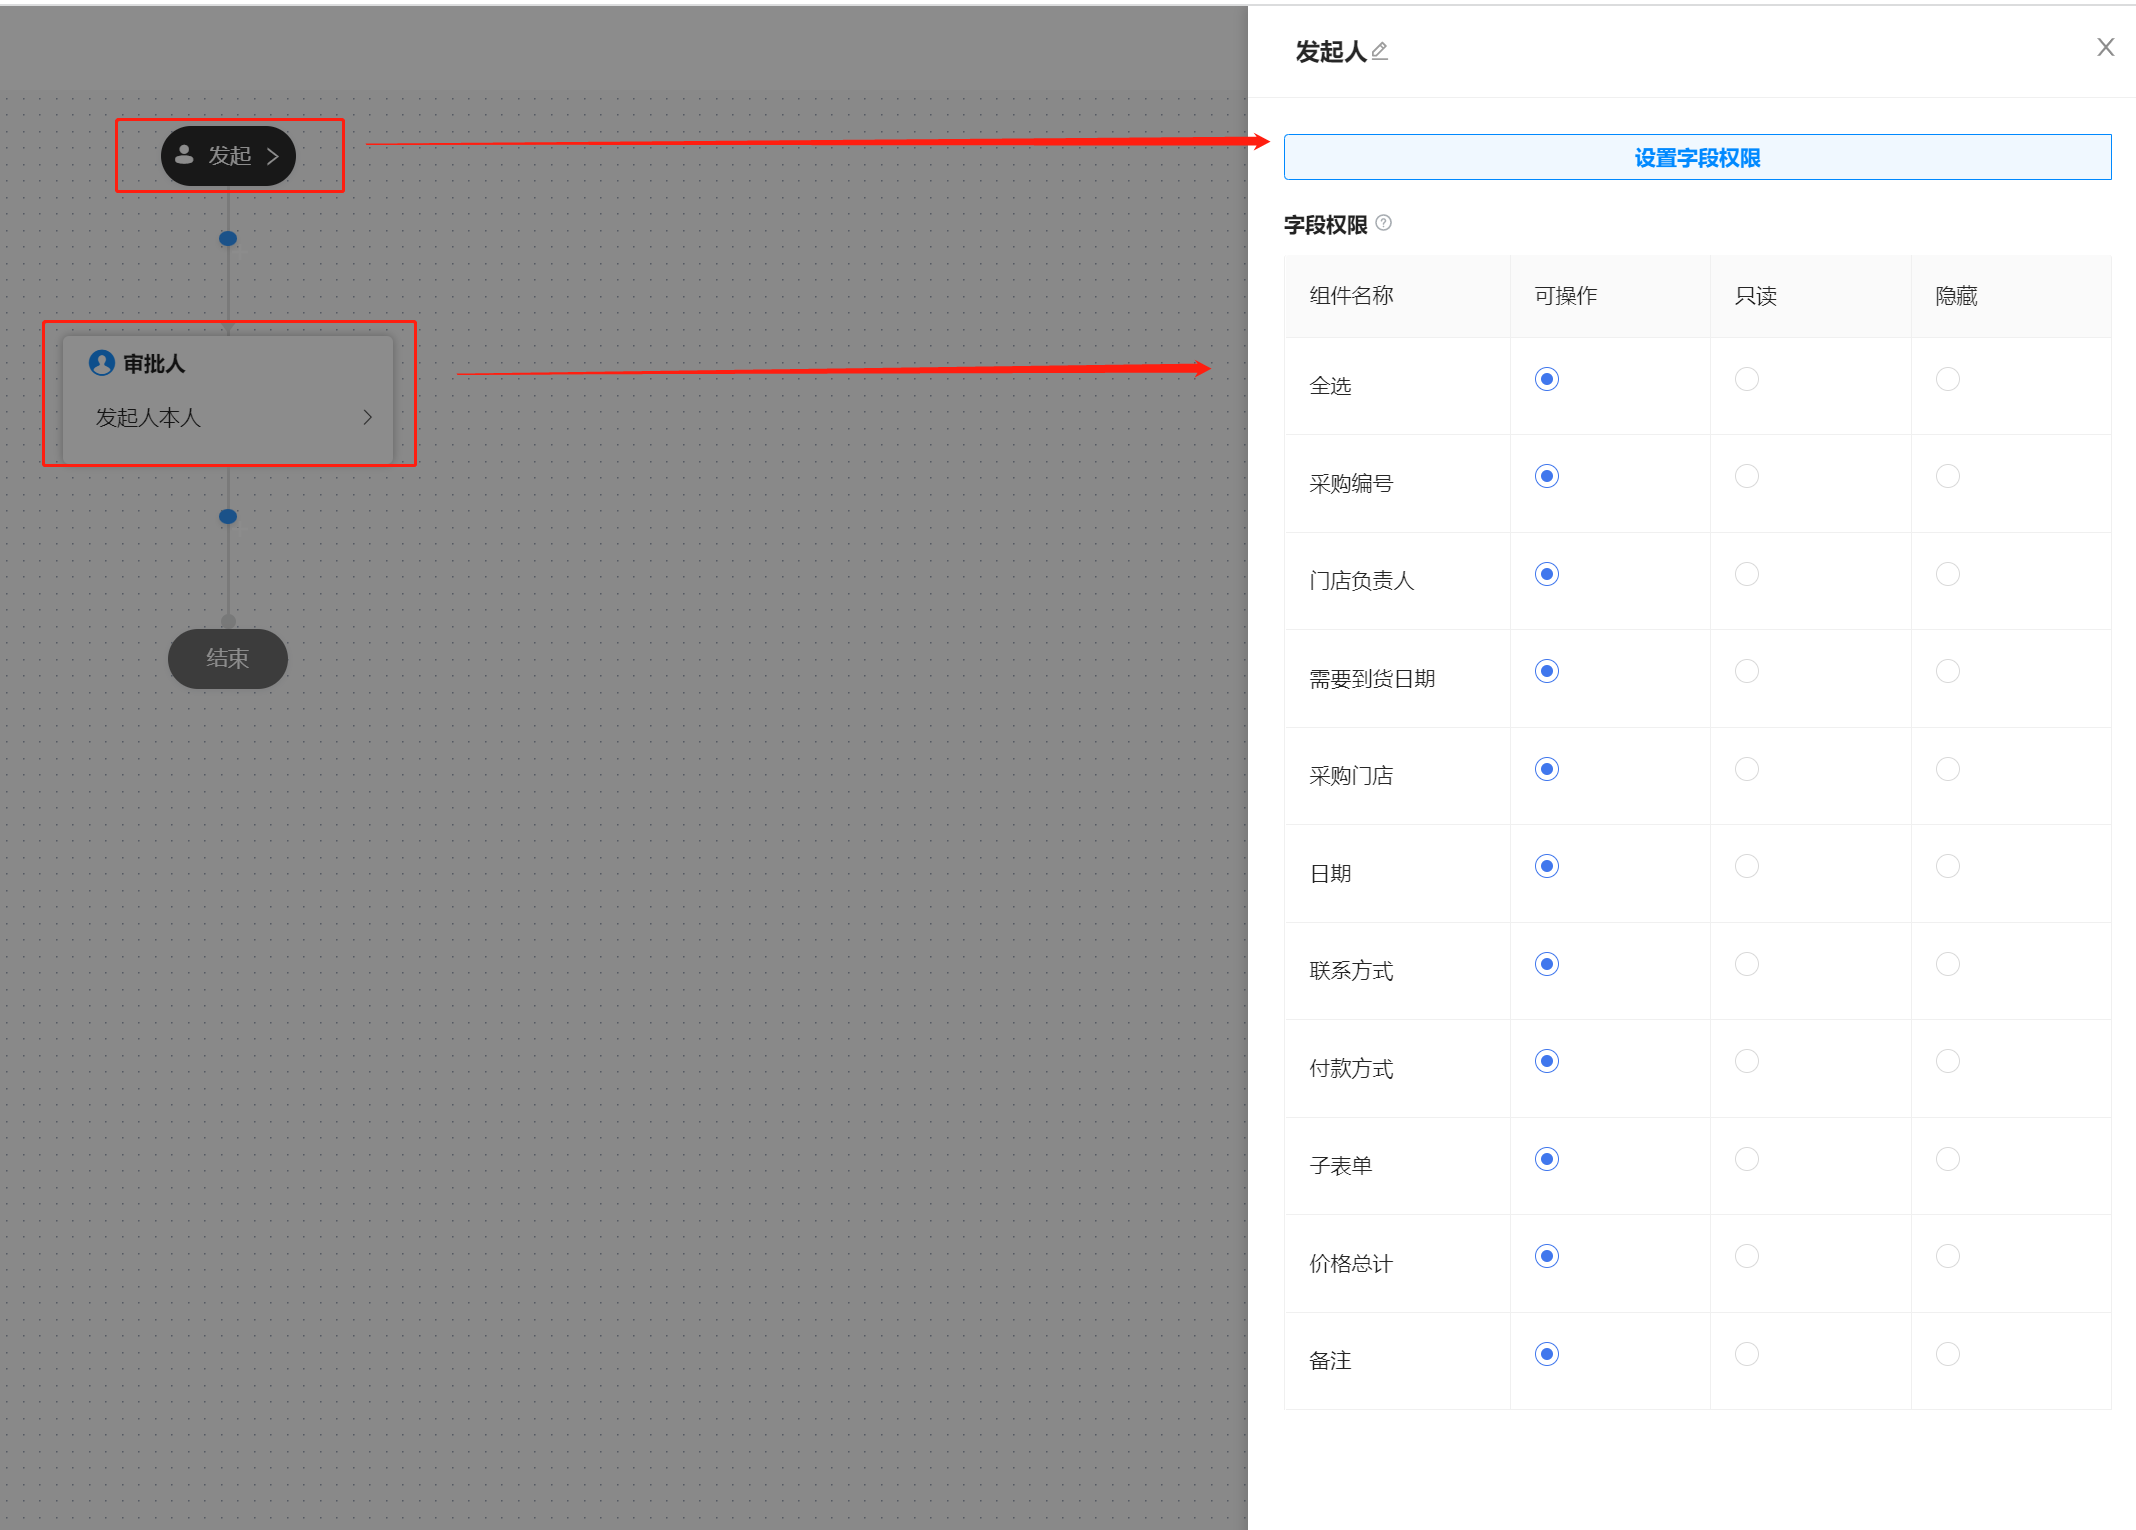The height and width of the screenshot is (1530, 2136).
Task: Select 可操作 for 备注 field
Action: 1547,1354
